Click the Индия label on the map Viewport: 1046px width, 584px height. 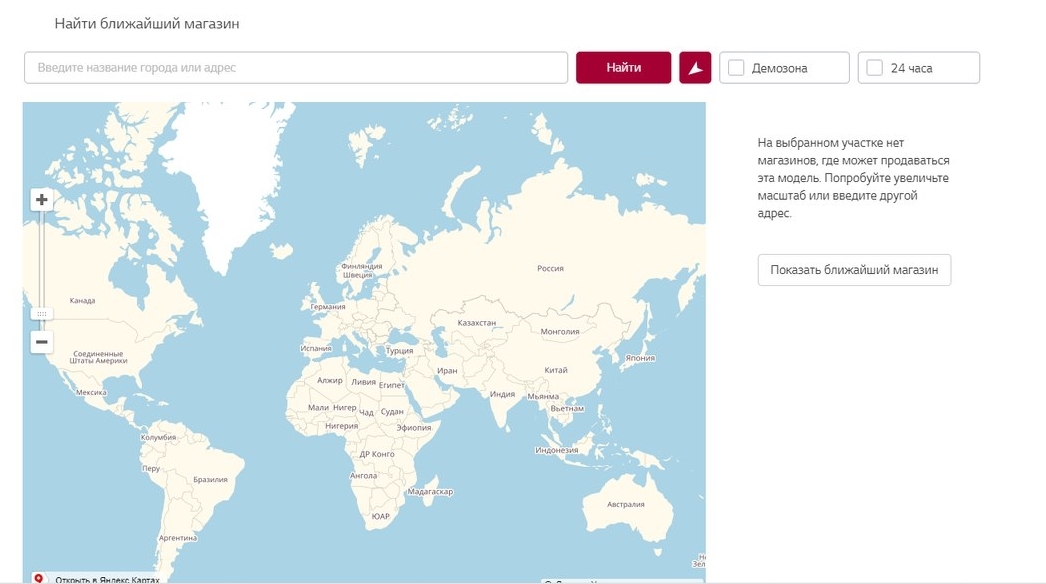pos(502,394)
